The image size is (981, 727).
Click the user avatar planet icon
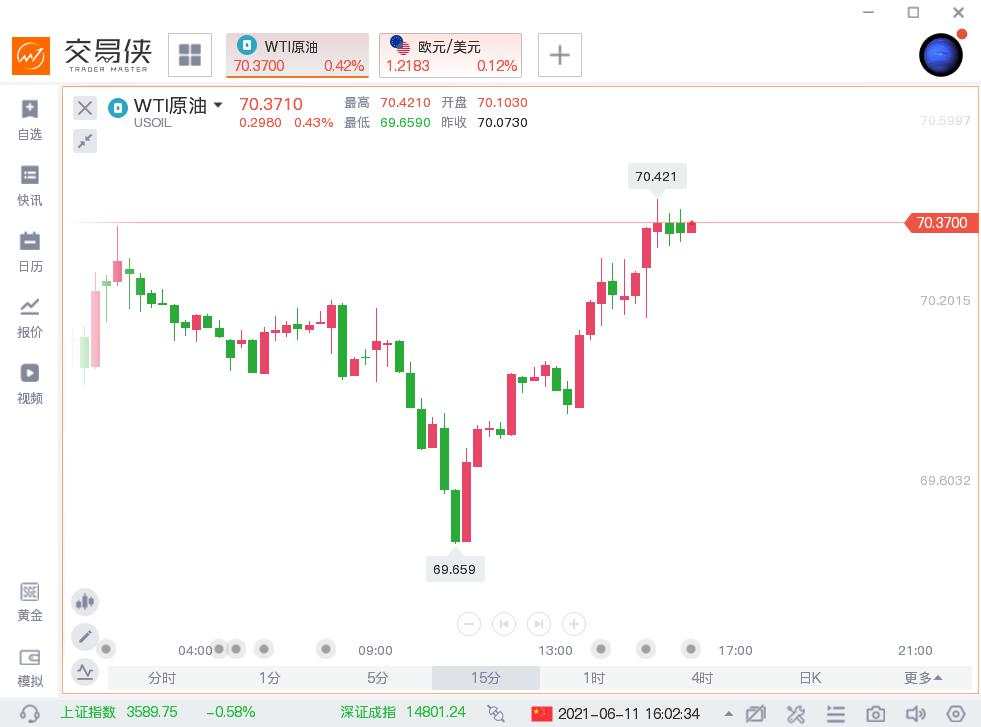pos(941,55)
